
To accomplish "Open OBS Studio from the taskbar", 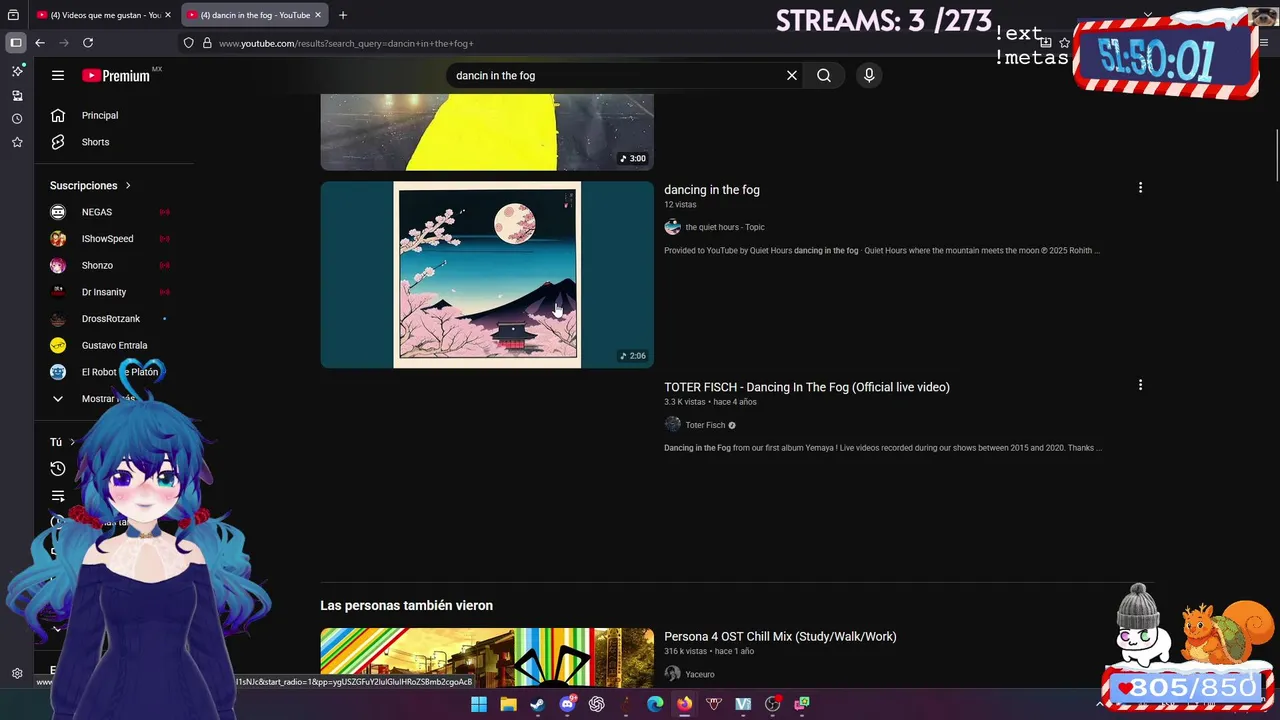I will tap(772, 704).
